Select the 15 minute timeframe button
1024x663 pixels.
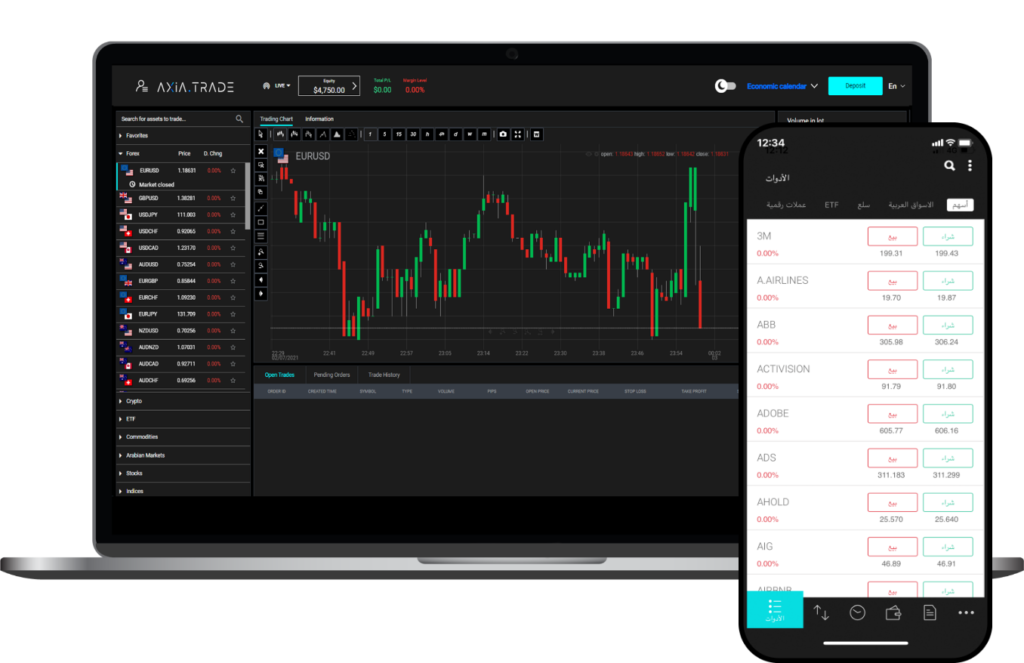399,135
